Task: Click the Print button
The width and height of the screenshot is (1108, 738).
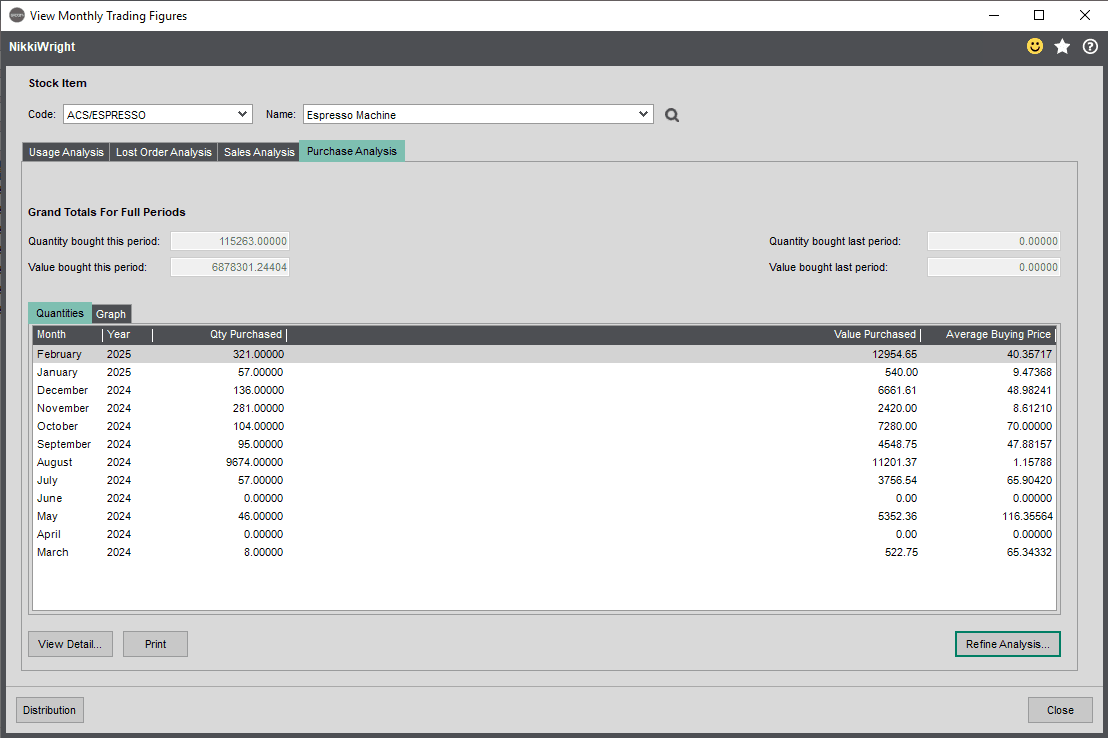Action: coord(155,644)
